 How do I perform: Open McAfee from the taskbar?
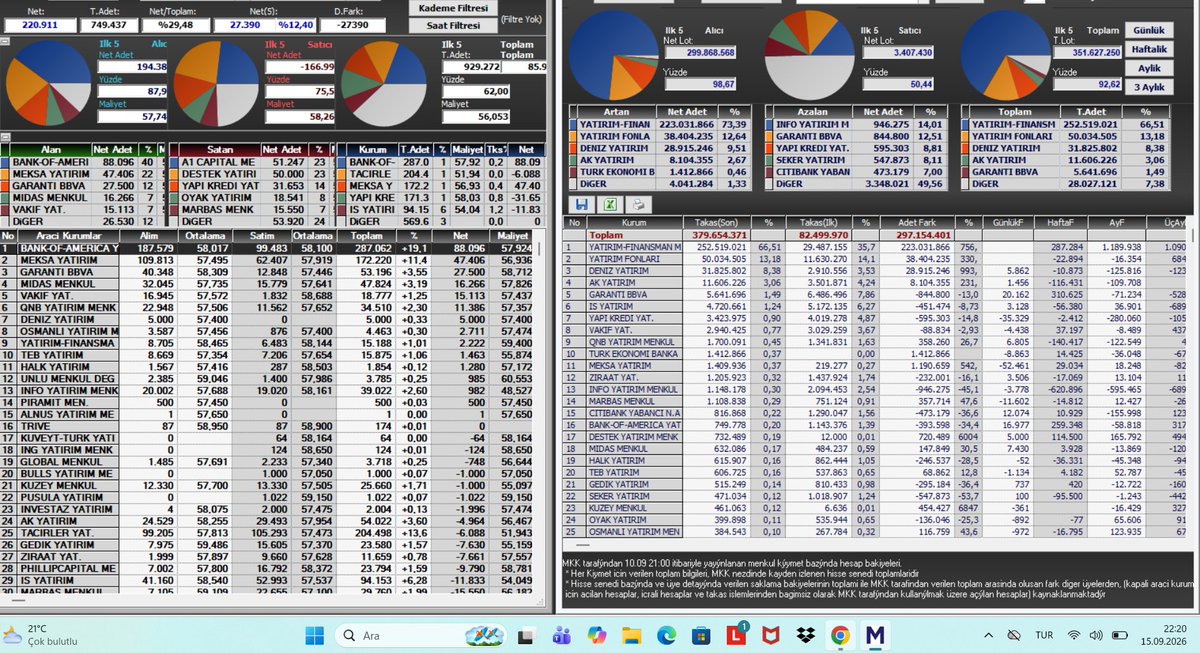pyautogui.click(x=771, y=635)
